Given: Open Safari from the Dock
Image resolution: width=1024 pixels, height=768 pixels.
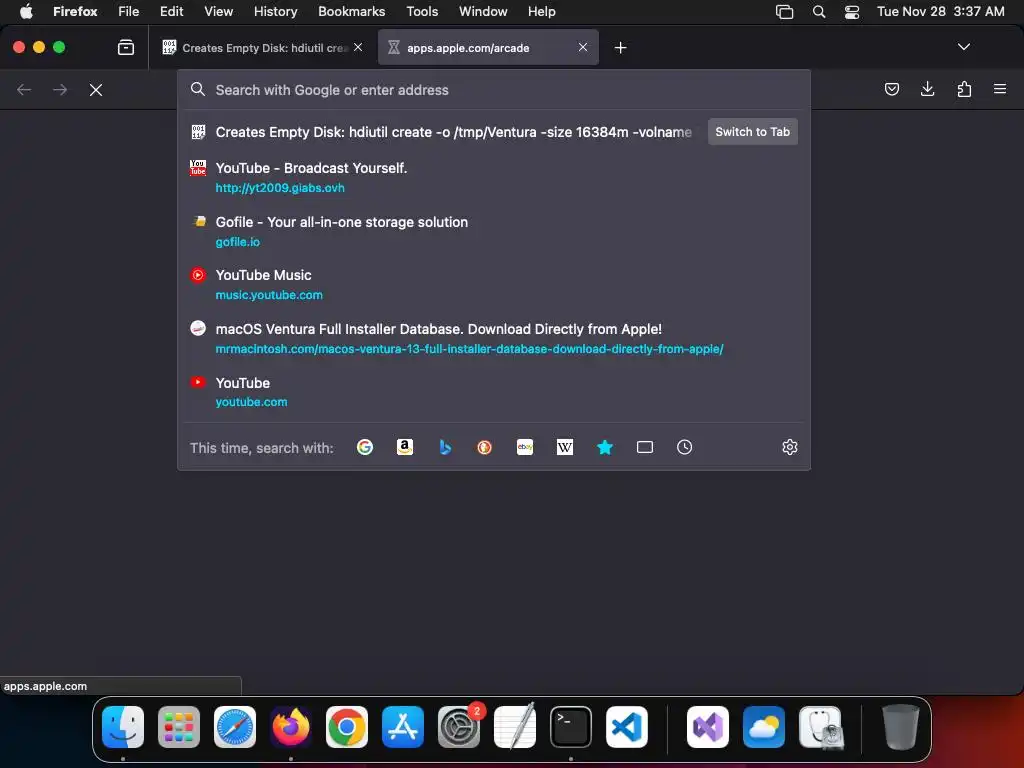Looking at the screenshot, I should click(235, 727).
